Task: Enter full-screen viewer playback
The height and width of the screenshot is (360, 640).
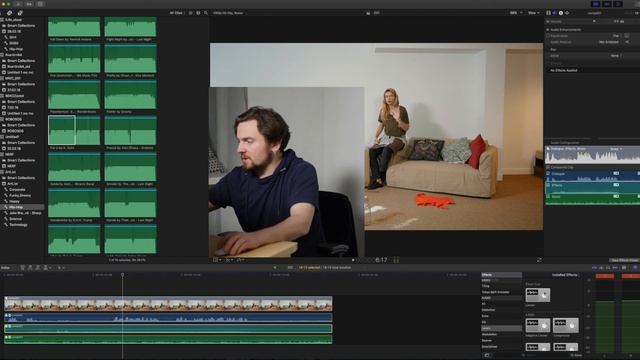Action: click(x=539, y=260)
